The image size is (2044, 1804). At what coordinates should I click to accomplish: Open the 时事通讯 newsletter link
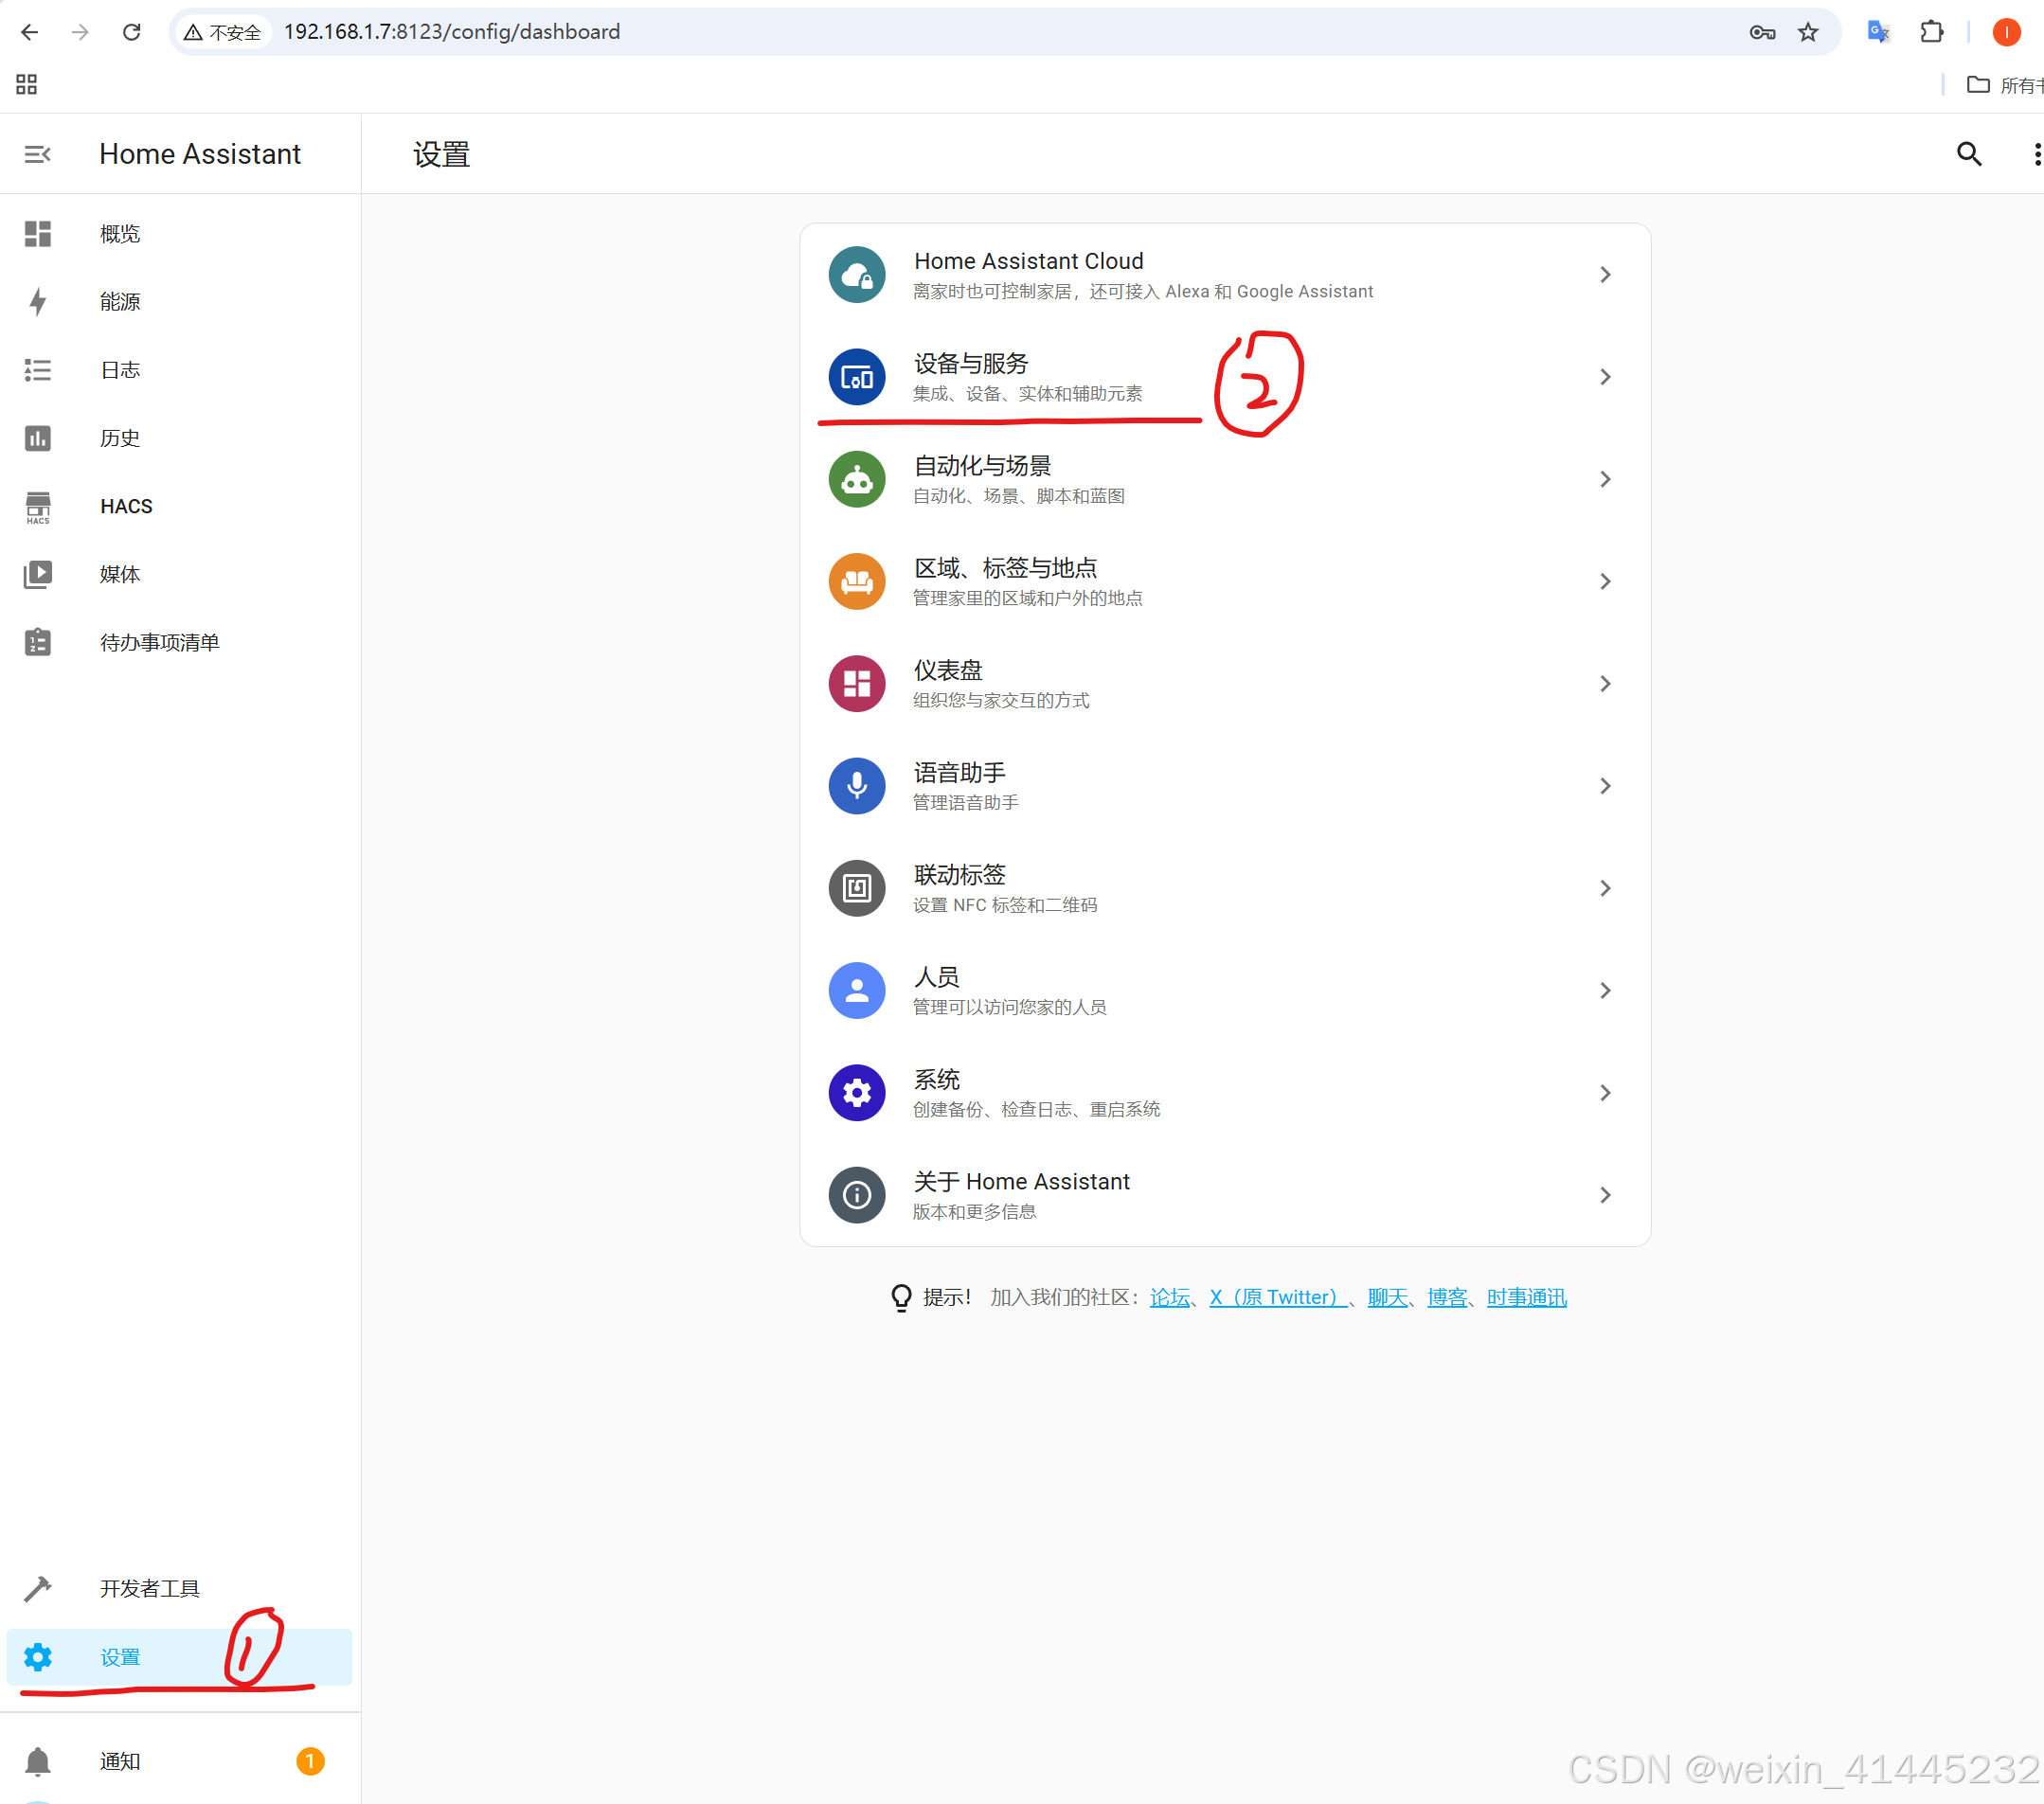[1526, 1297]
